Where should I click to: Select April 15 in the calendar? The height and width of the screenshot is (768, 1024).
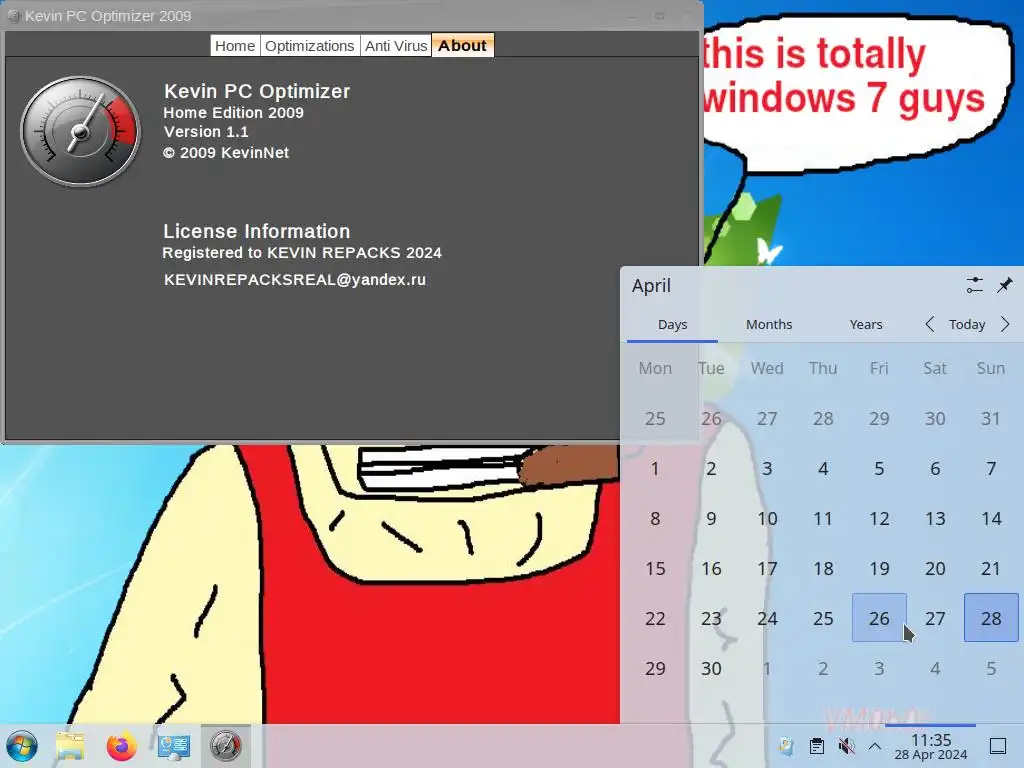pyautogui.click(x=655, y=568)
